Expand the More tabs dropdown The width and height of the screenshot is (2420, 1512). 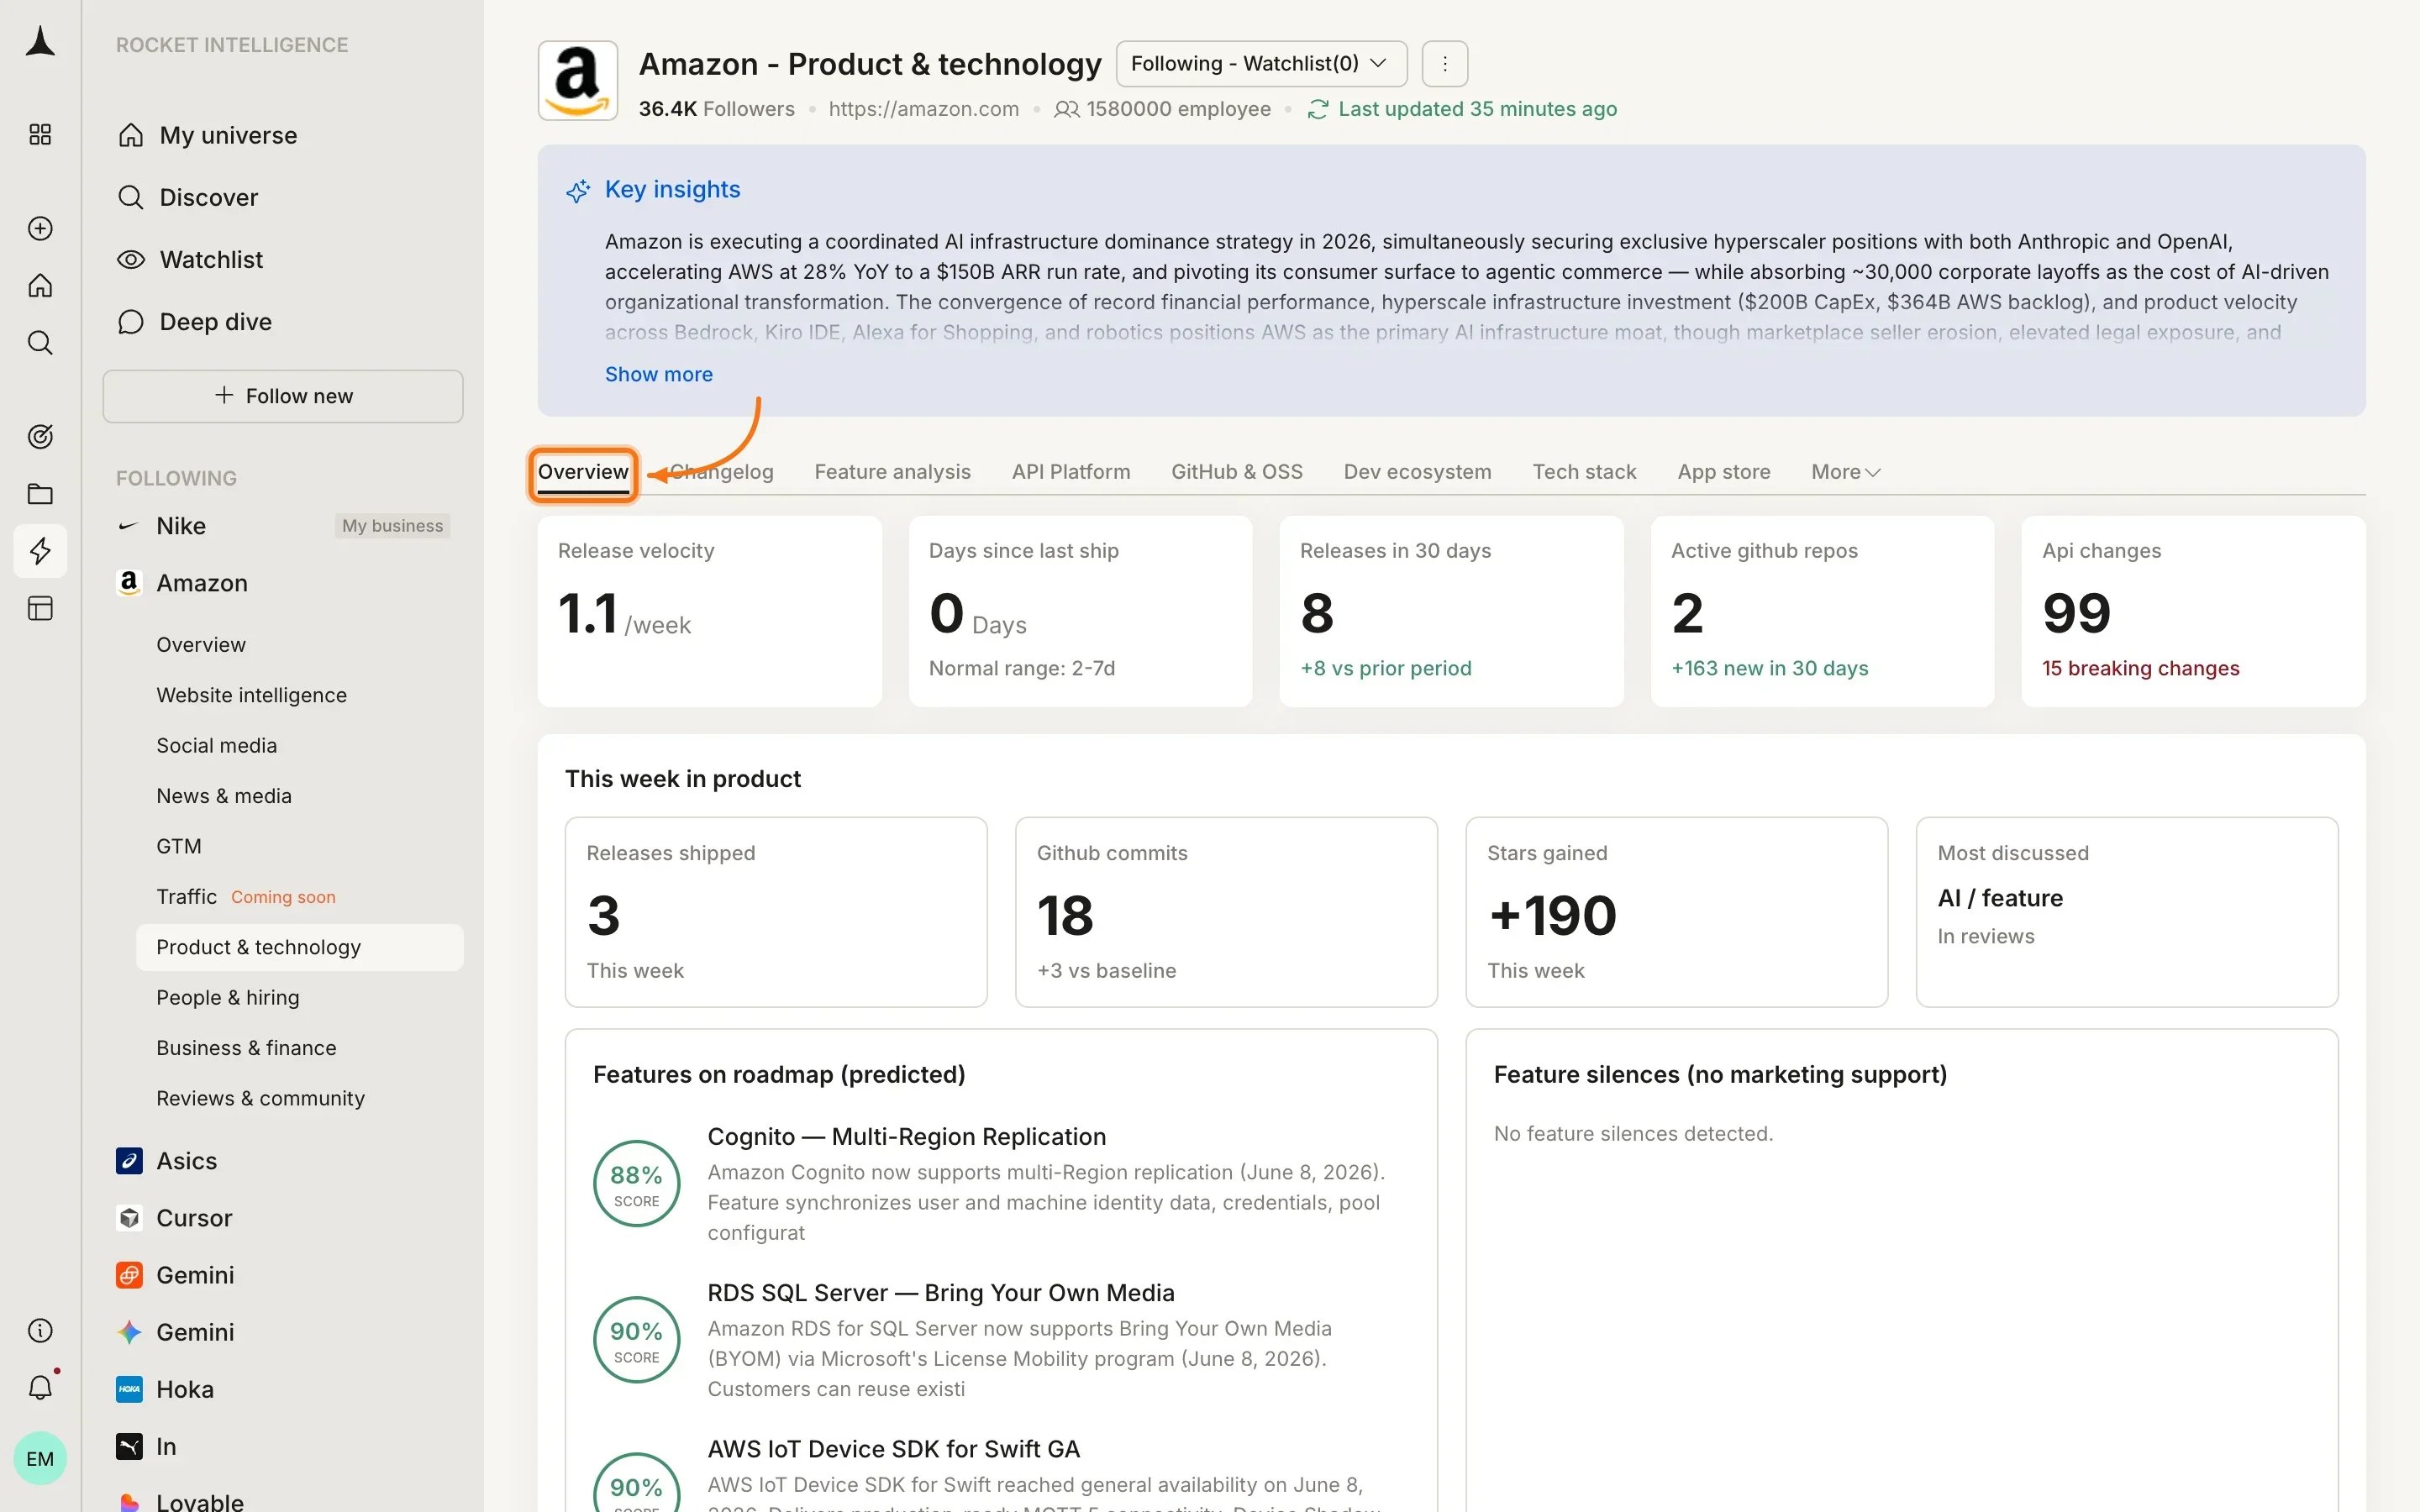[1845, 472]
